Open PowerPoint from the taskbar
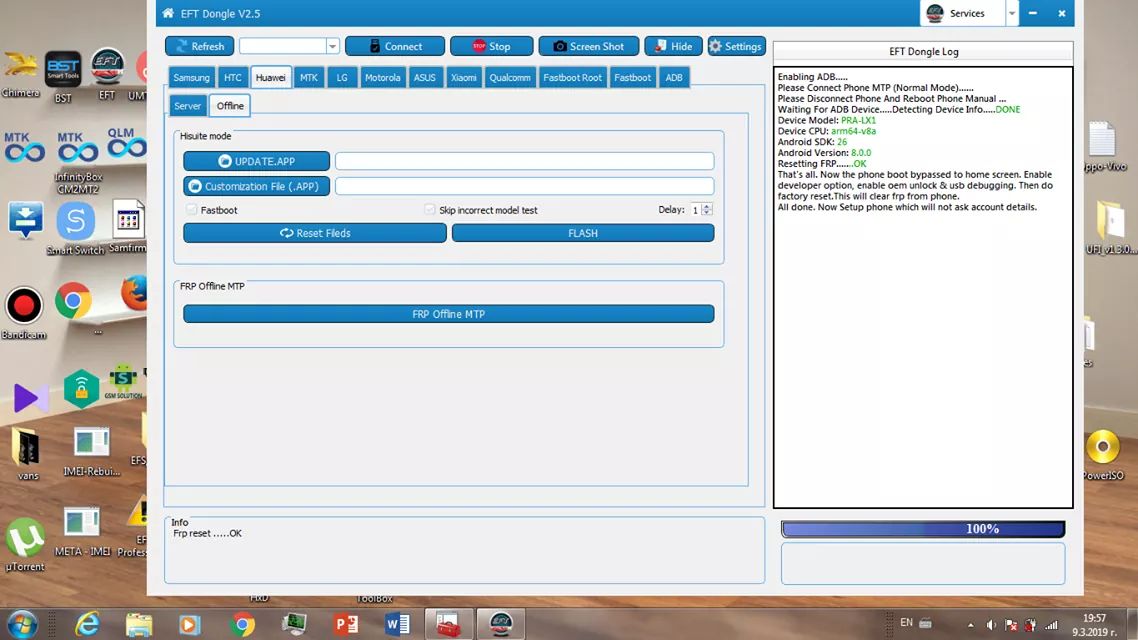Screen dimensions: 1138x640 pyautogui.click(x=346, y=624)
